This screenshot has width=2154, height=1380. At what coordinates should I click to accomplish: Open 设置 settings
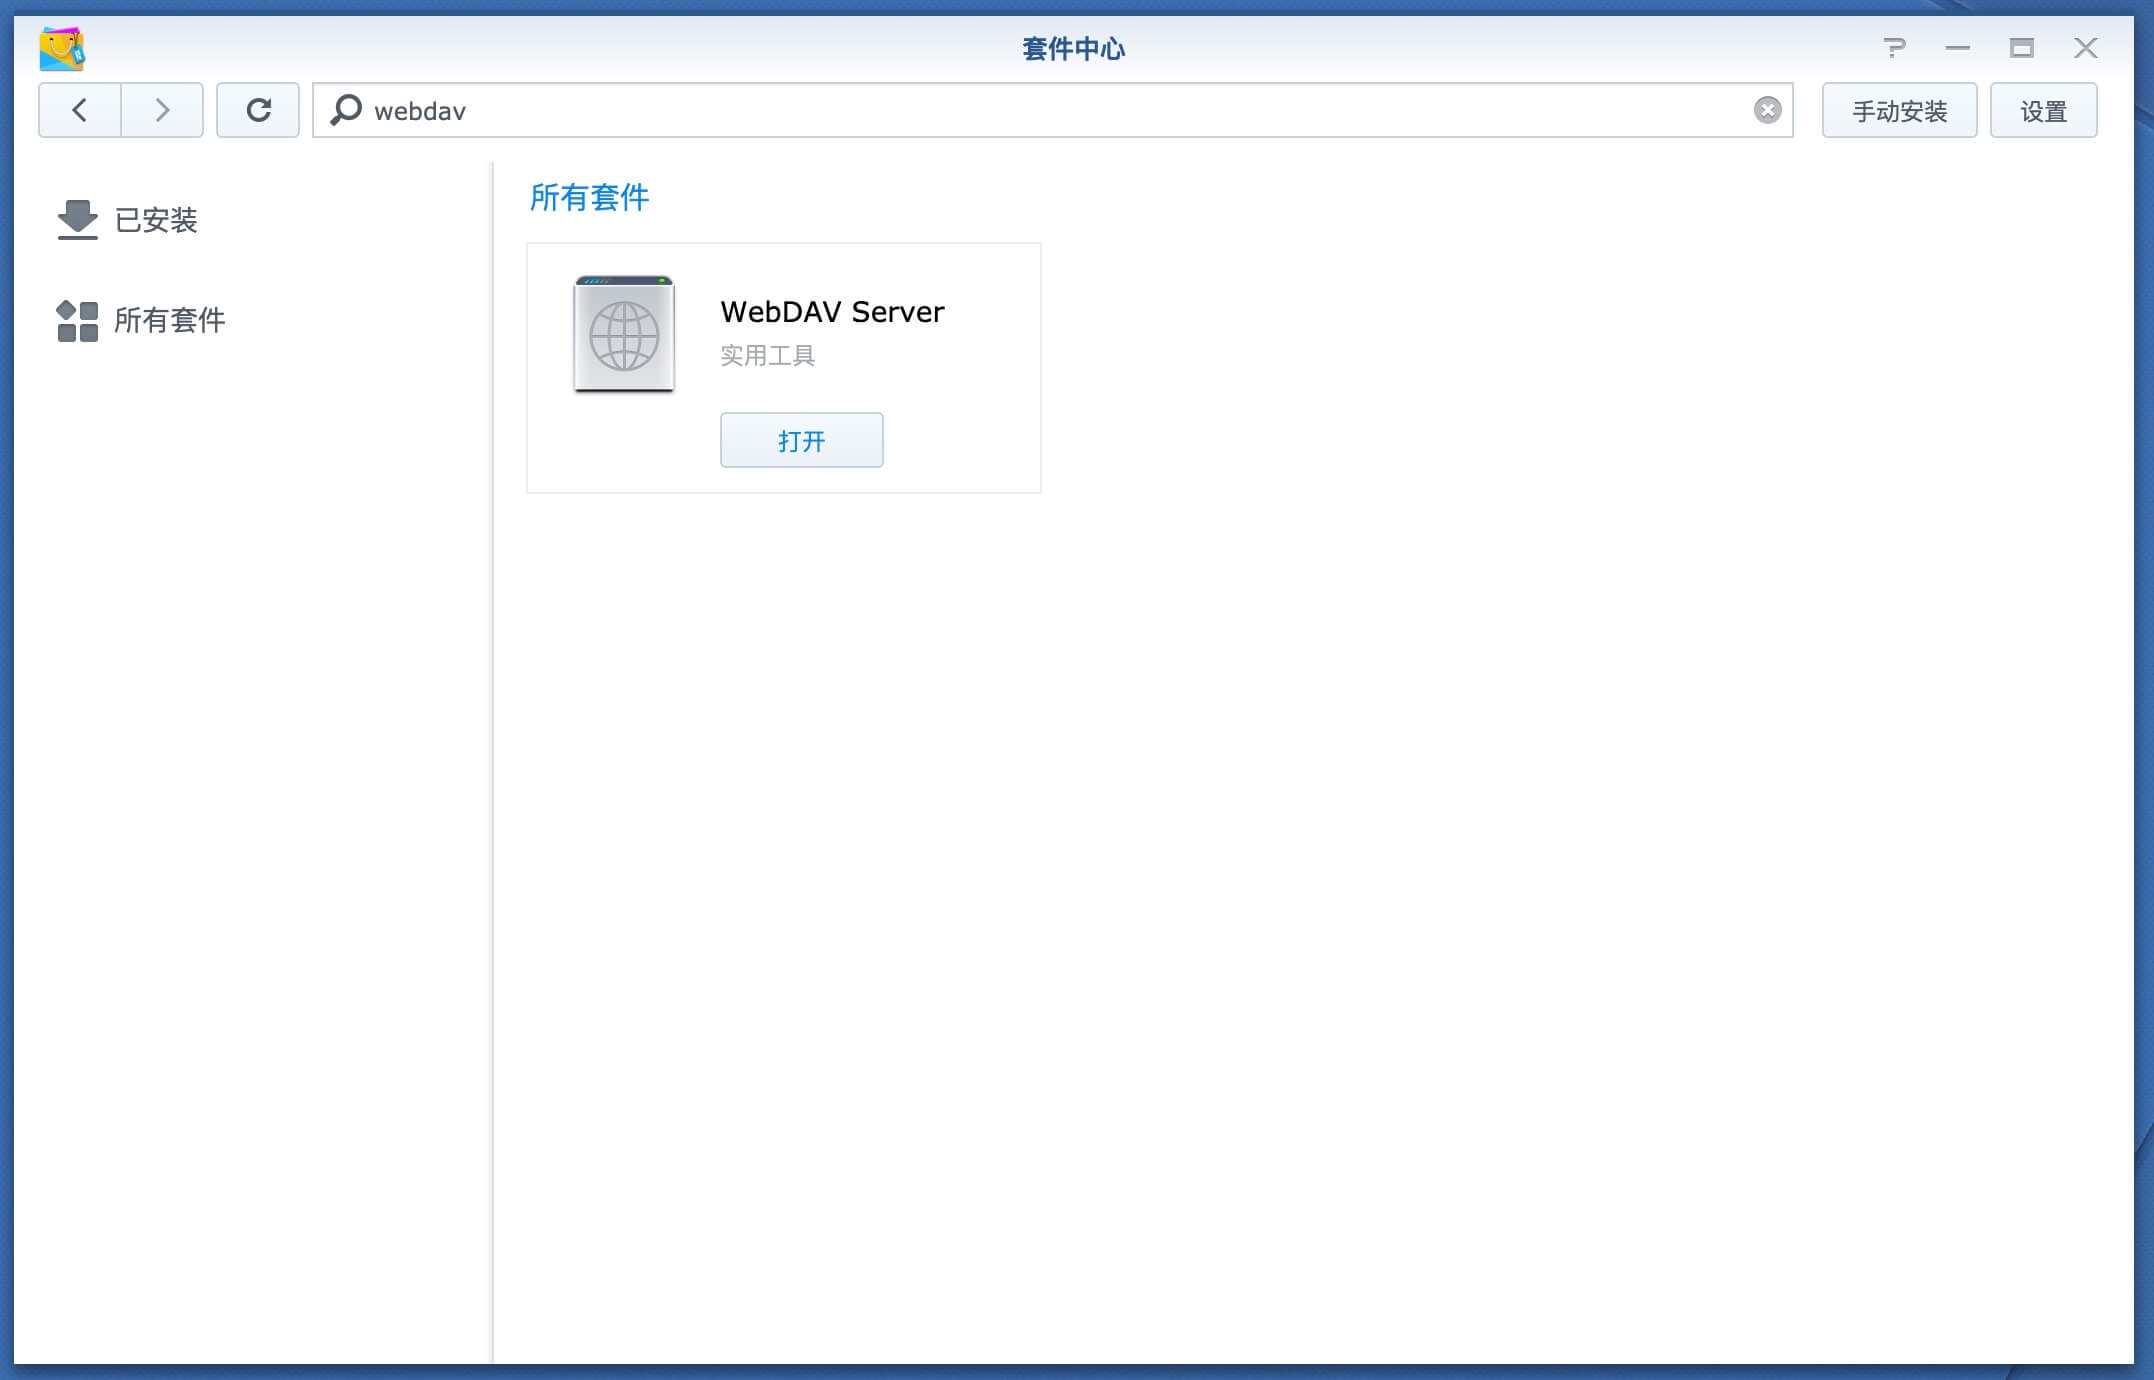[2043, 110]
